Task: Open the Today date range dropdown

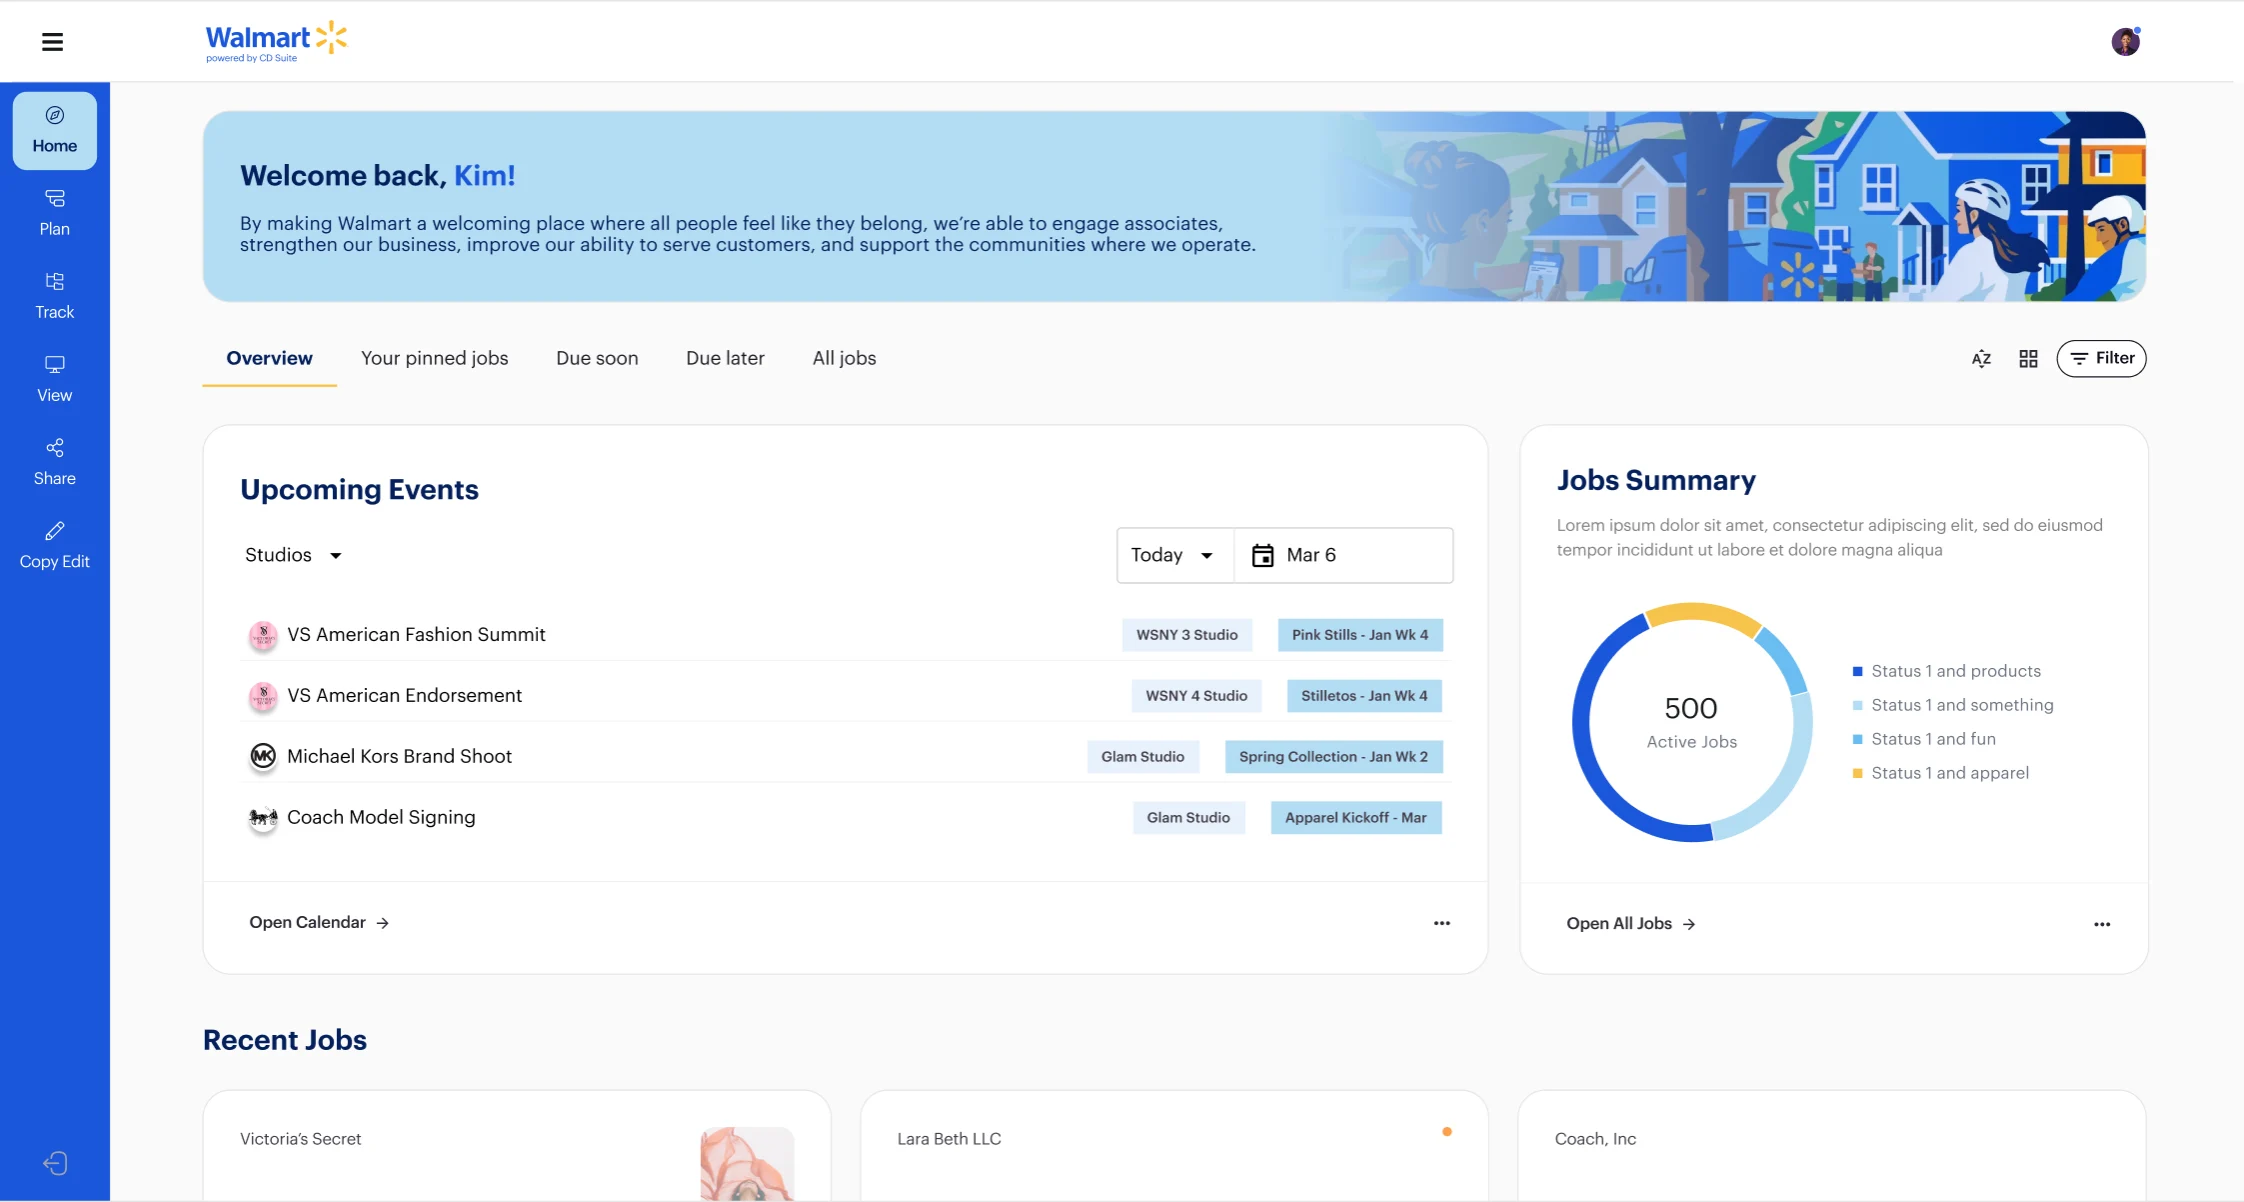Action: (1175, 555)
